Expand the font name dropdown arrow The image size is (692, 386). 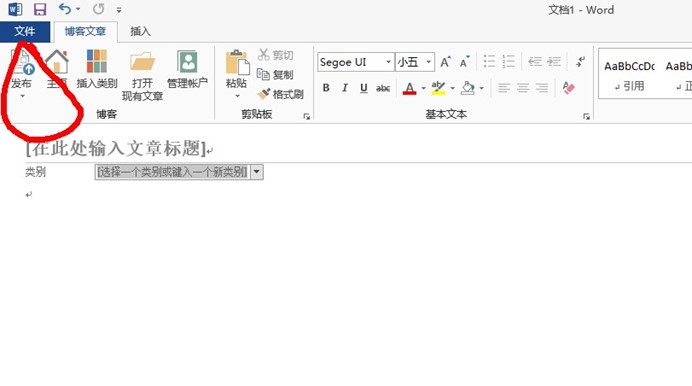tap(388, 62)
